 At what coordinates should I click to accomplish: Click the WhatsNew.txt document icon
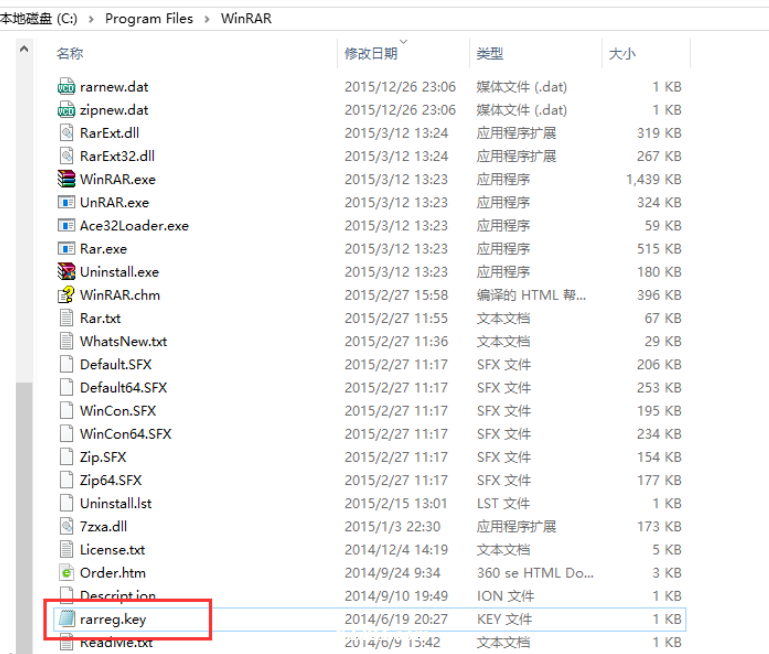66,341
